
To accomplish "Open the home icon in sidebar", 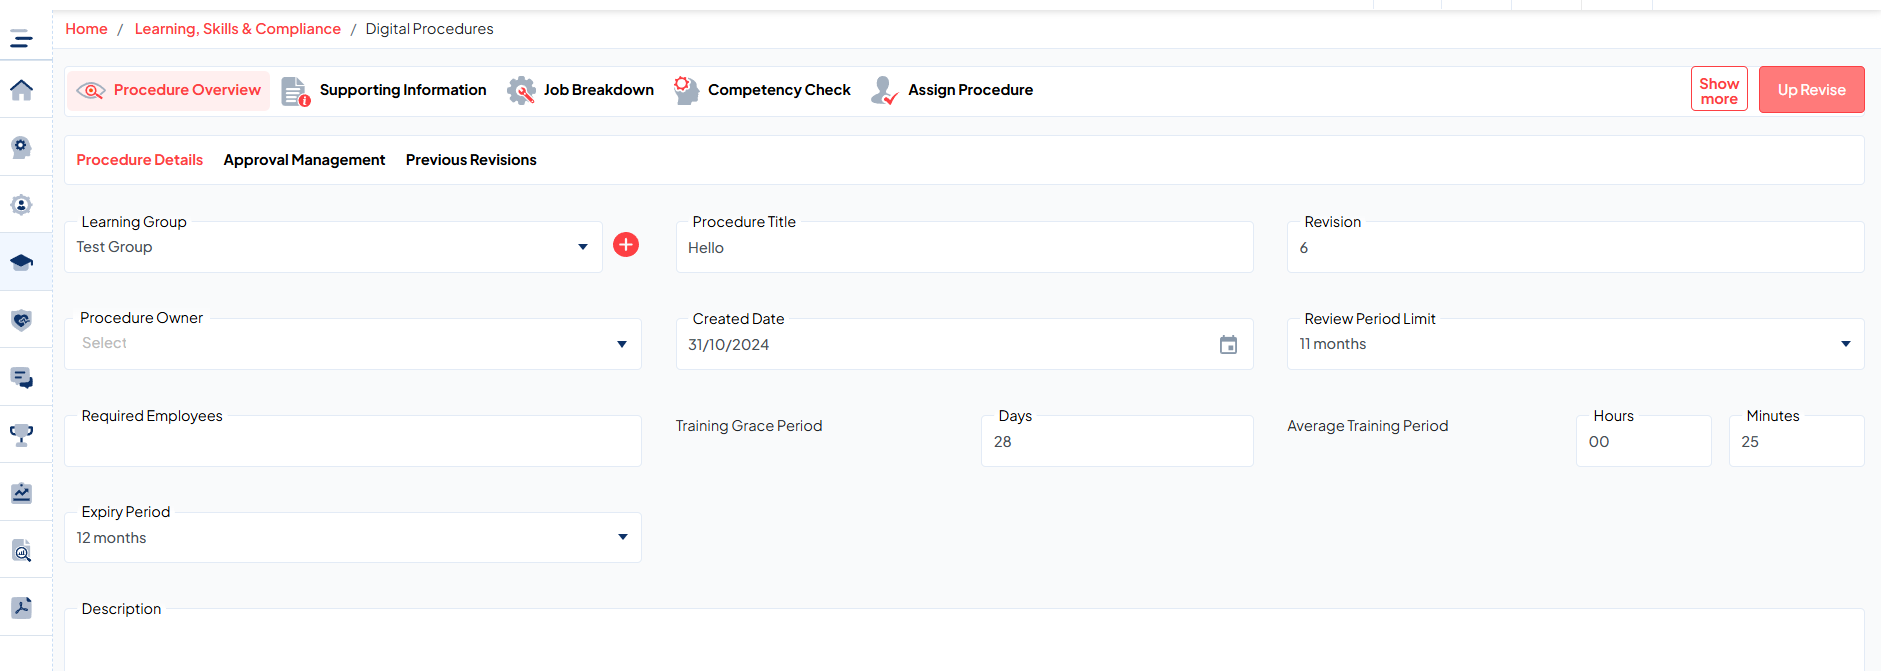I will (21, 90).
